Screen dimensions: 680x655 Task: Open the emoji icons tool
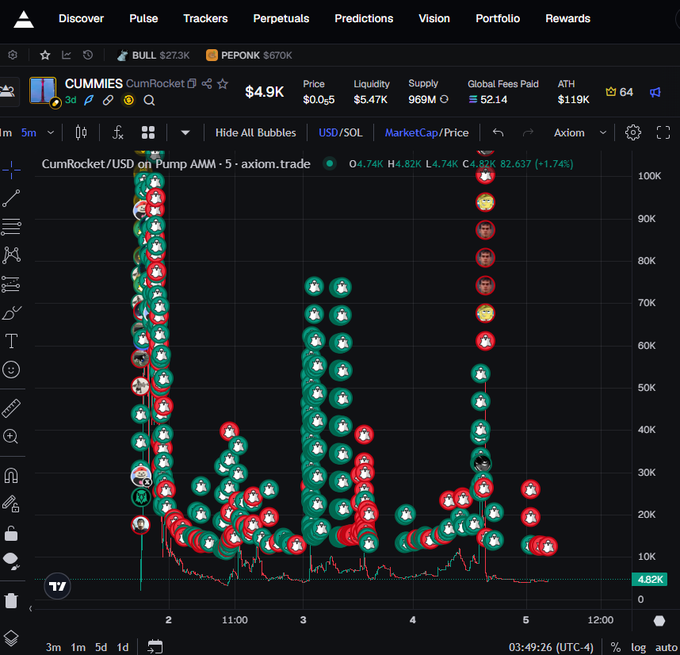pos(11,370)
